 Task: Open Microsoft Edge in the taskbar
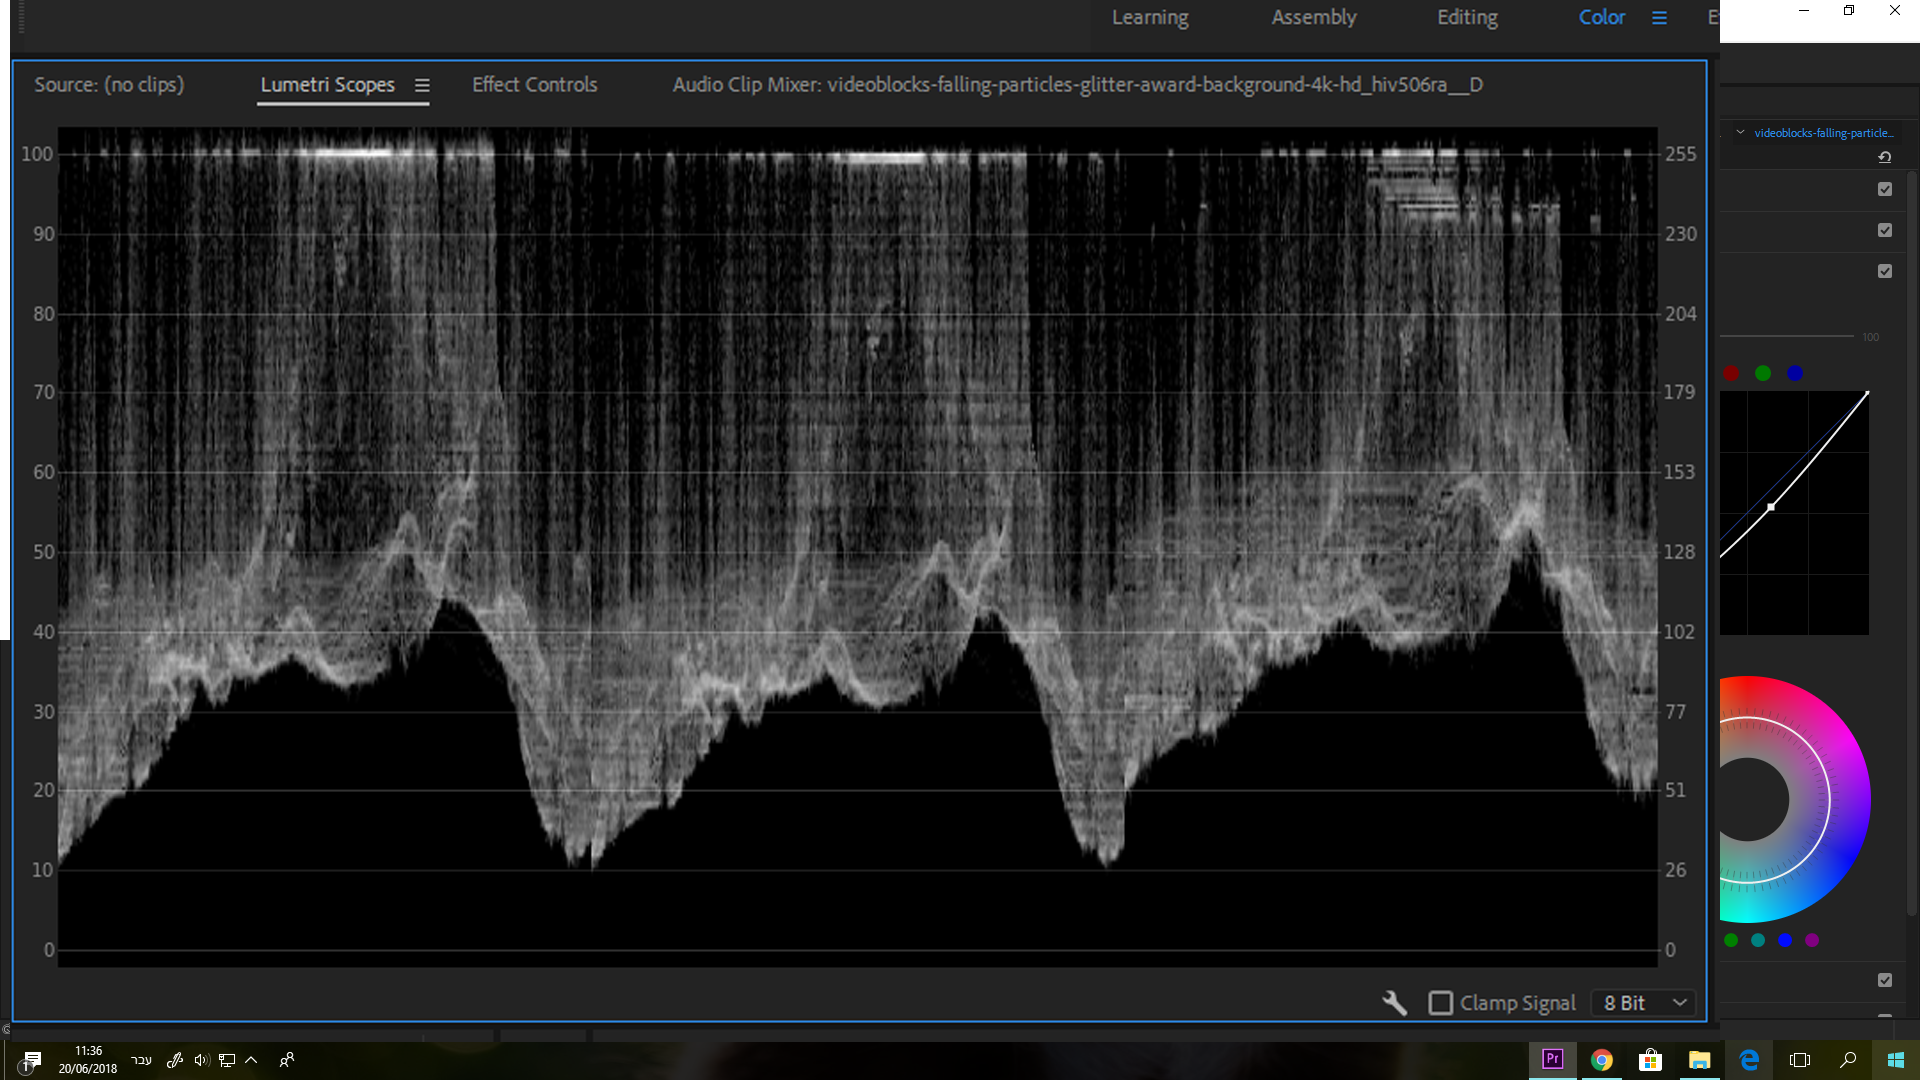coord(1749,1060)
